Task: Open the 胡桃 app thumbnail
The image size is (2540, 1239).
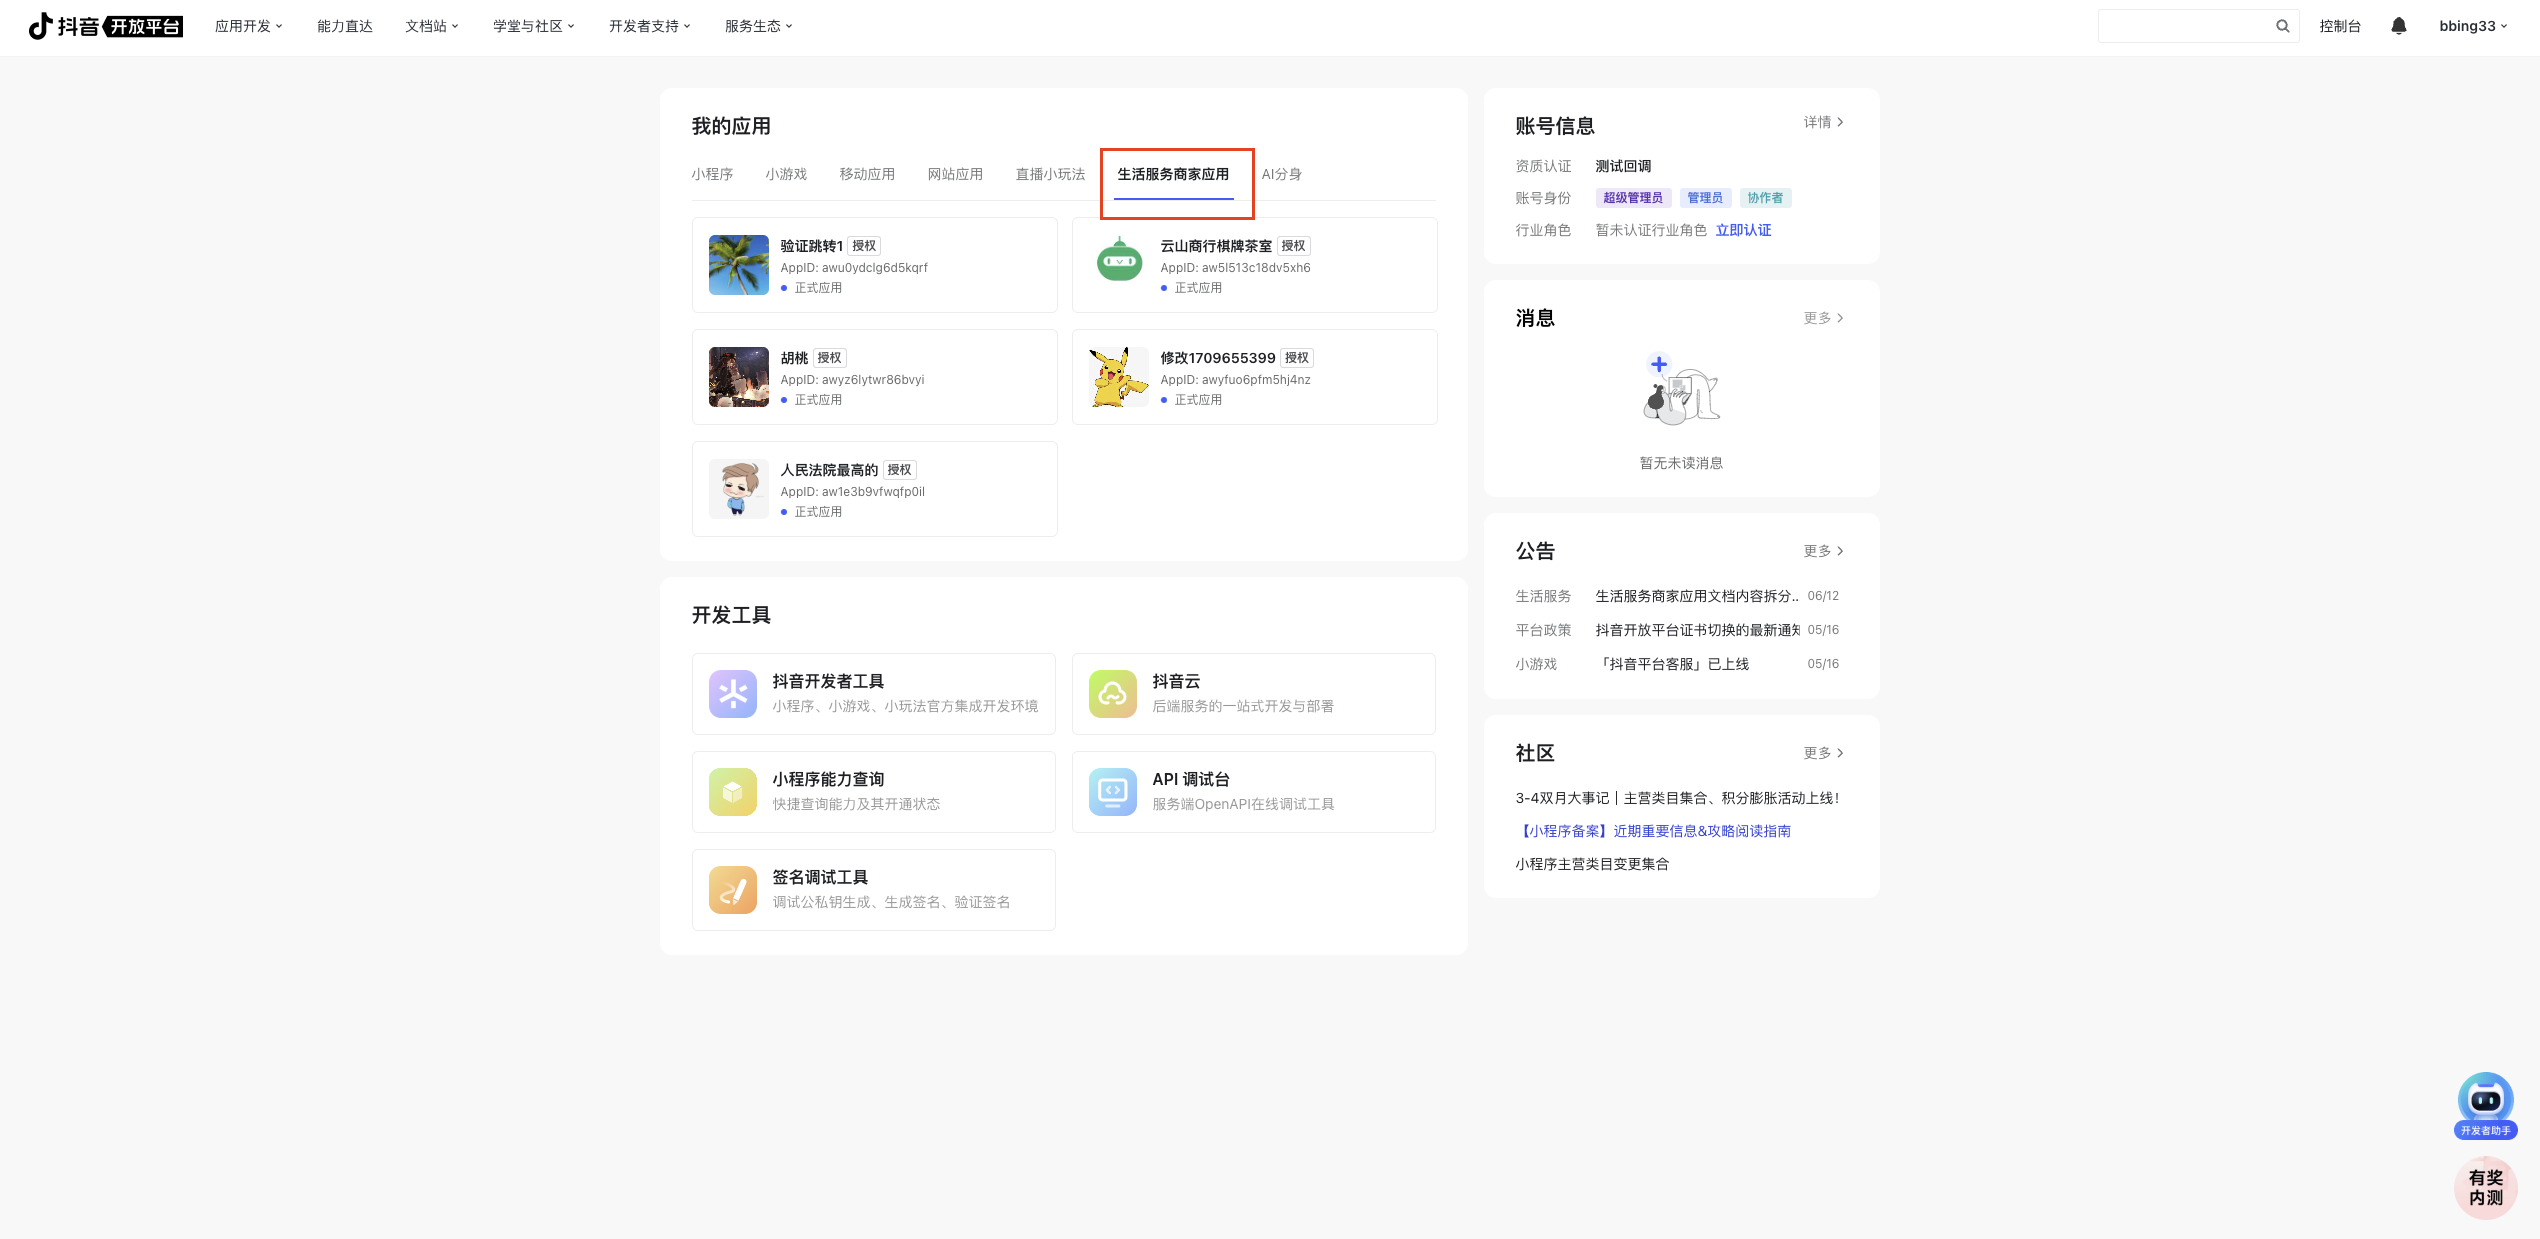Action: click(739, 377)
